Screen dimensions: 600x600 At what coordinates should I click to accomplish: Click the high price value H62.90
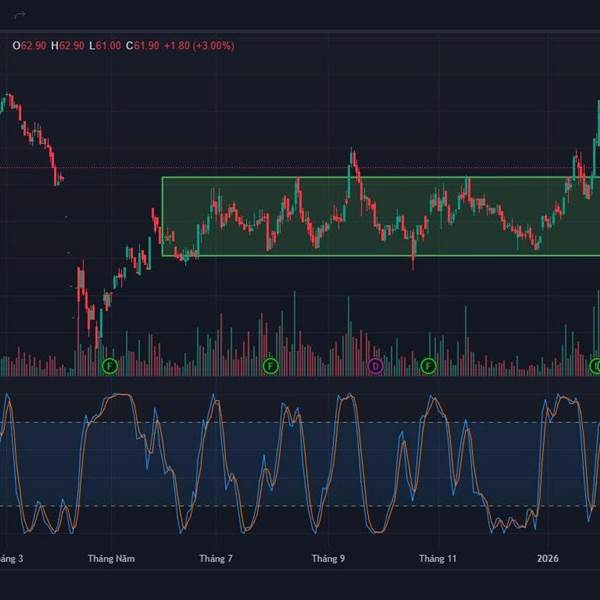click(71, 46)
